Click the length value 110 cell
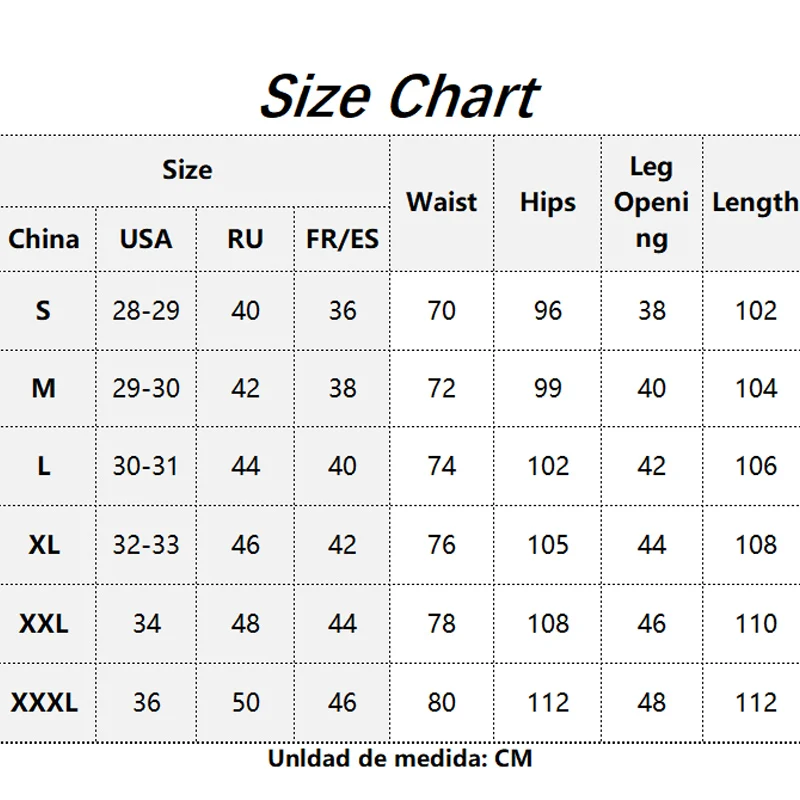The height and width of the screenshot is (800, 800). (756, 623)
